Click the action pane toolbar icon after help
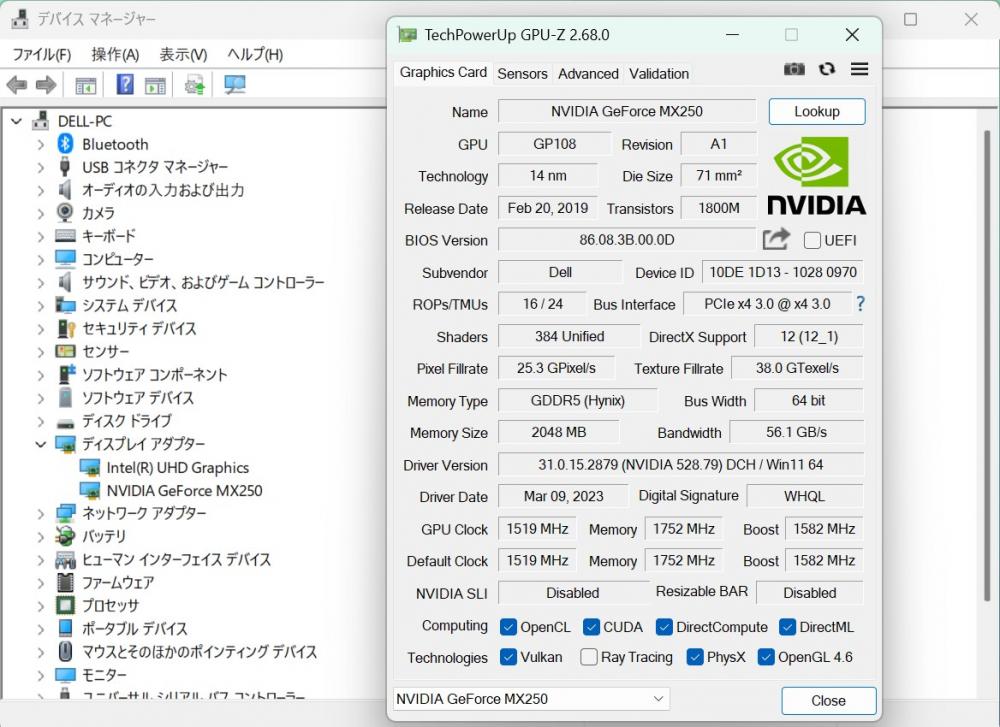The height and width of the screenshot is (727, 1000). pyautogui.click(x=155, y=85)
